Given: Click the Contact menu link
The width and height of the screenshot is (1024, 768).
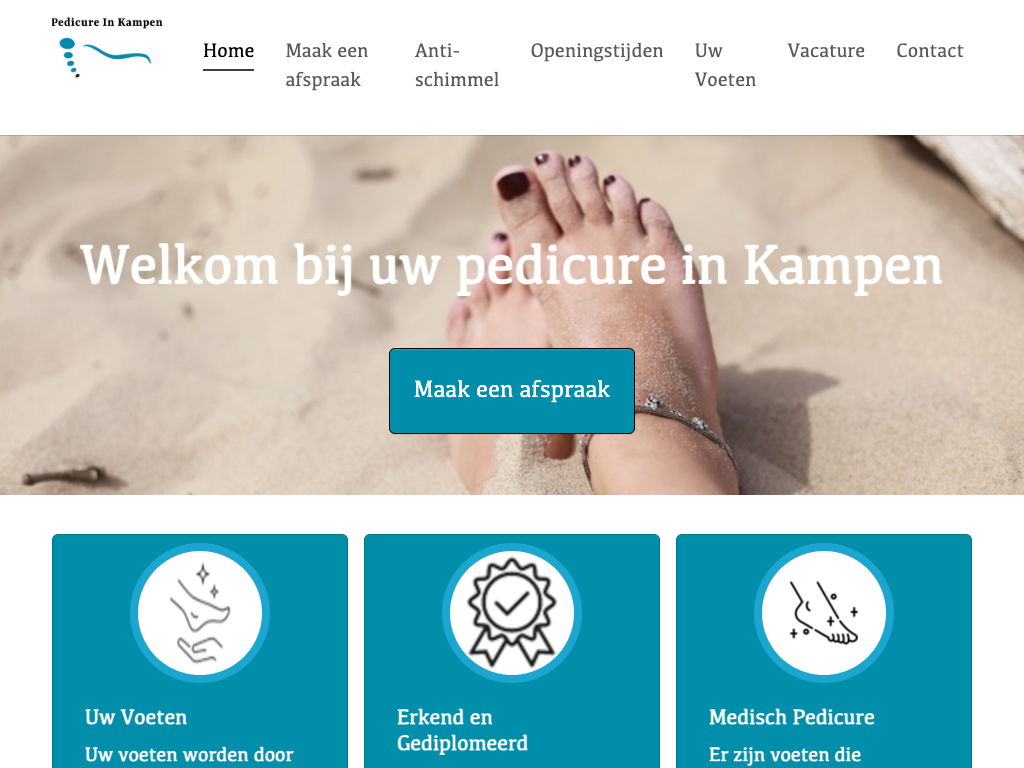Looking at the screenshot, I should coord(930,51).
